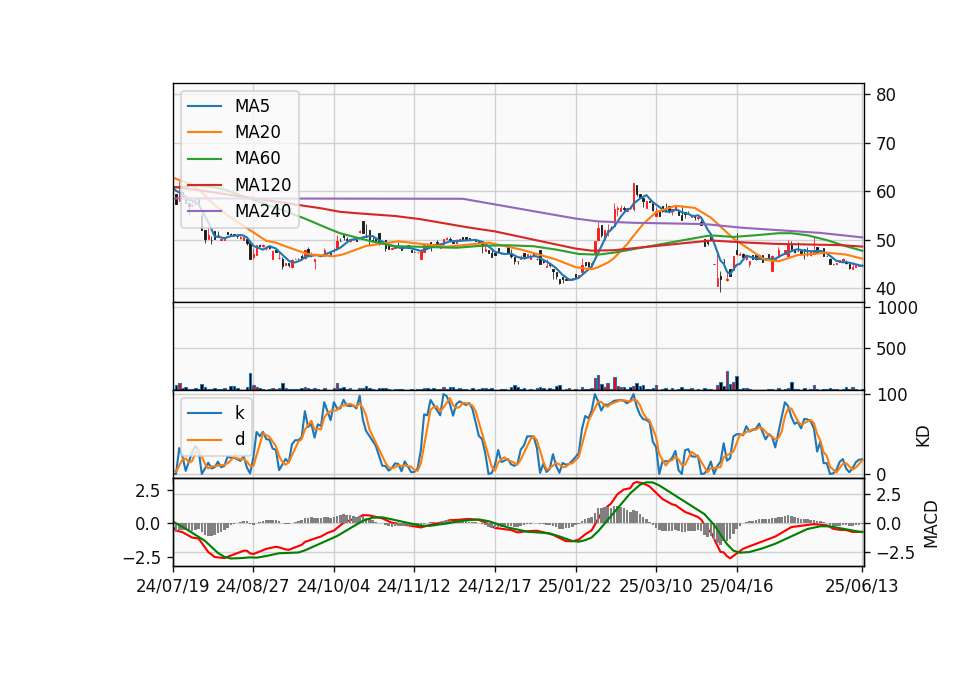The width and height of the screenshot is (960, 690).
Task: Click the 24/11/12 date label
Action: [414, 586]
